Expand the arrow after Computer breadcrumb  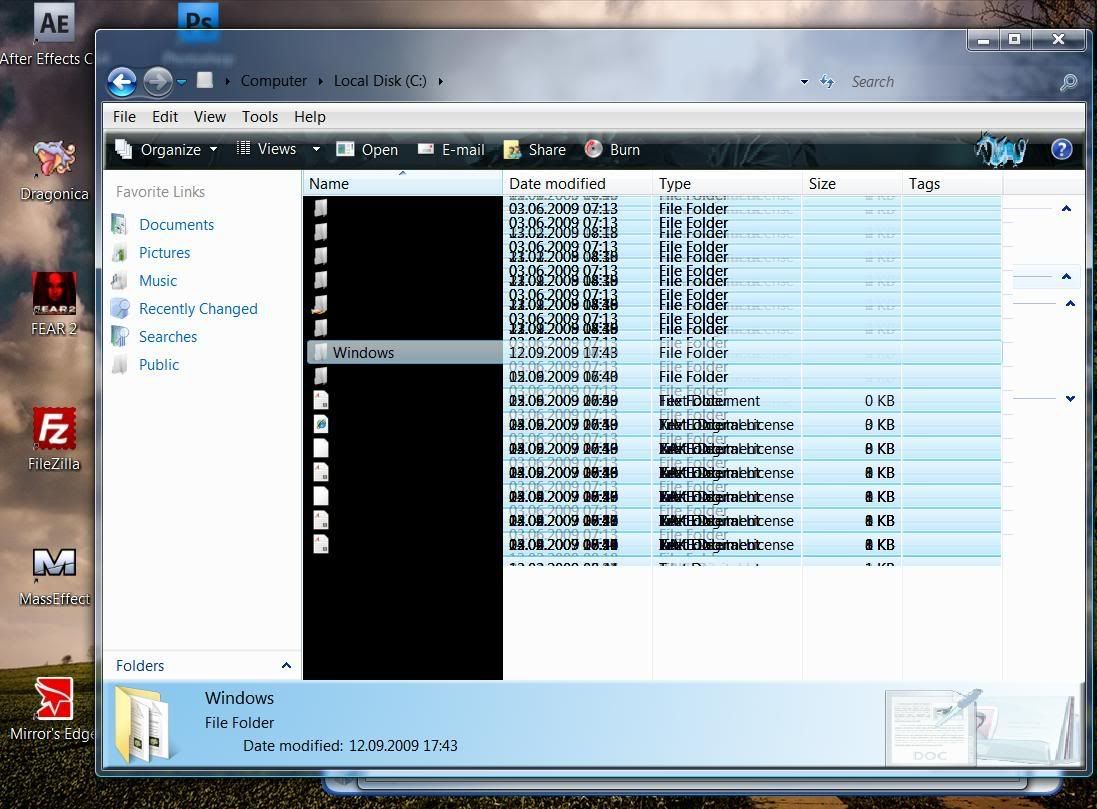pos(320,81)
